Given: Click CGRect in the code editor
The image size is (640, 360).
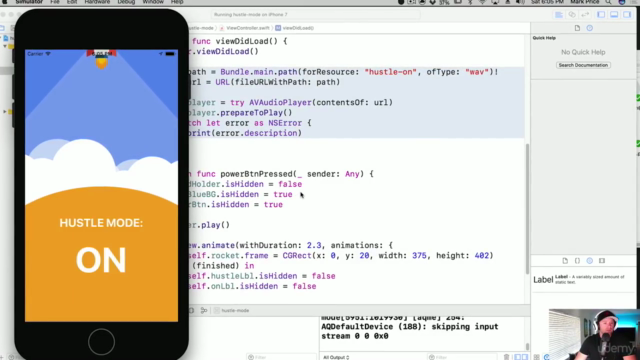Looking at the screenshot, I should (297, 256).
